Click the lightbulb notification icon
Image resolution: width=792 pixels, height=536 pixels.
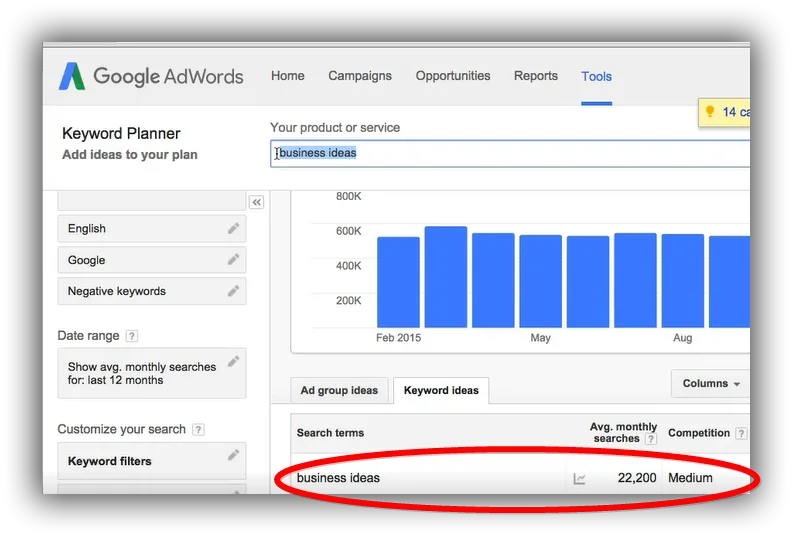pyautogui.click(x=709, y=112)
